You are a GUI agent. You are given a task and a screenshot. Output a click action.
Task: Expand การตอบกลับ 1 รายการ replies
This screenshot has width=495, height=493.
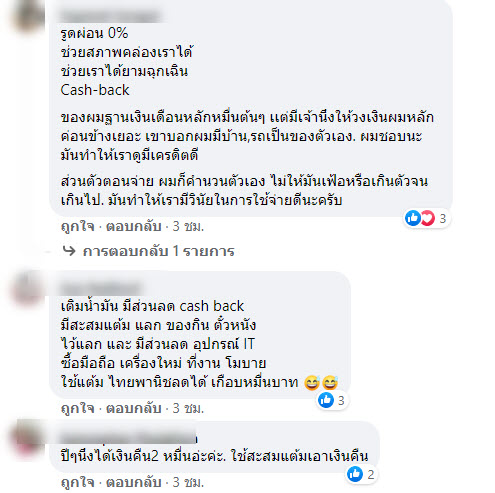coord(158,251)
